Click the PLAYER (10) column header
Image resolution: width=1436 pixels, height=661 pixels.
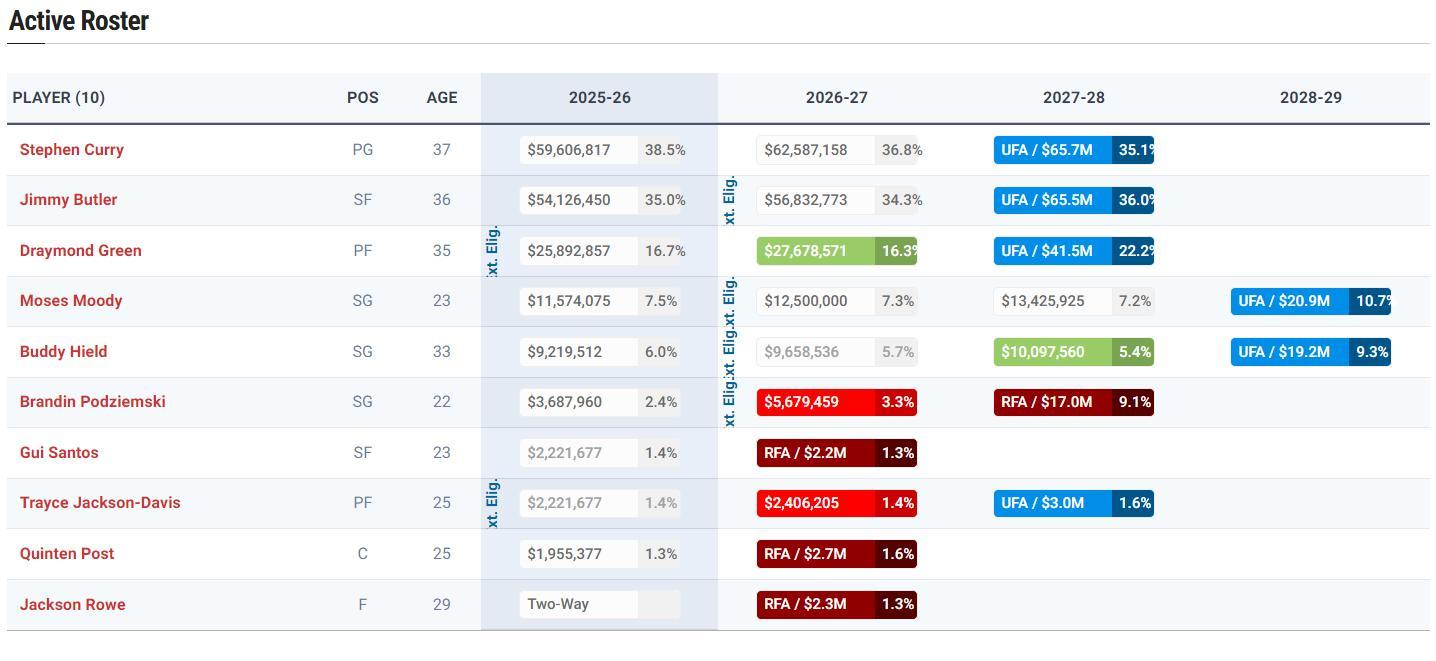tap(59, 98)
